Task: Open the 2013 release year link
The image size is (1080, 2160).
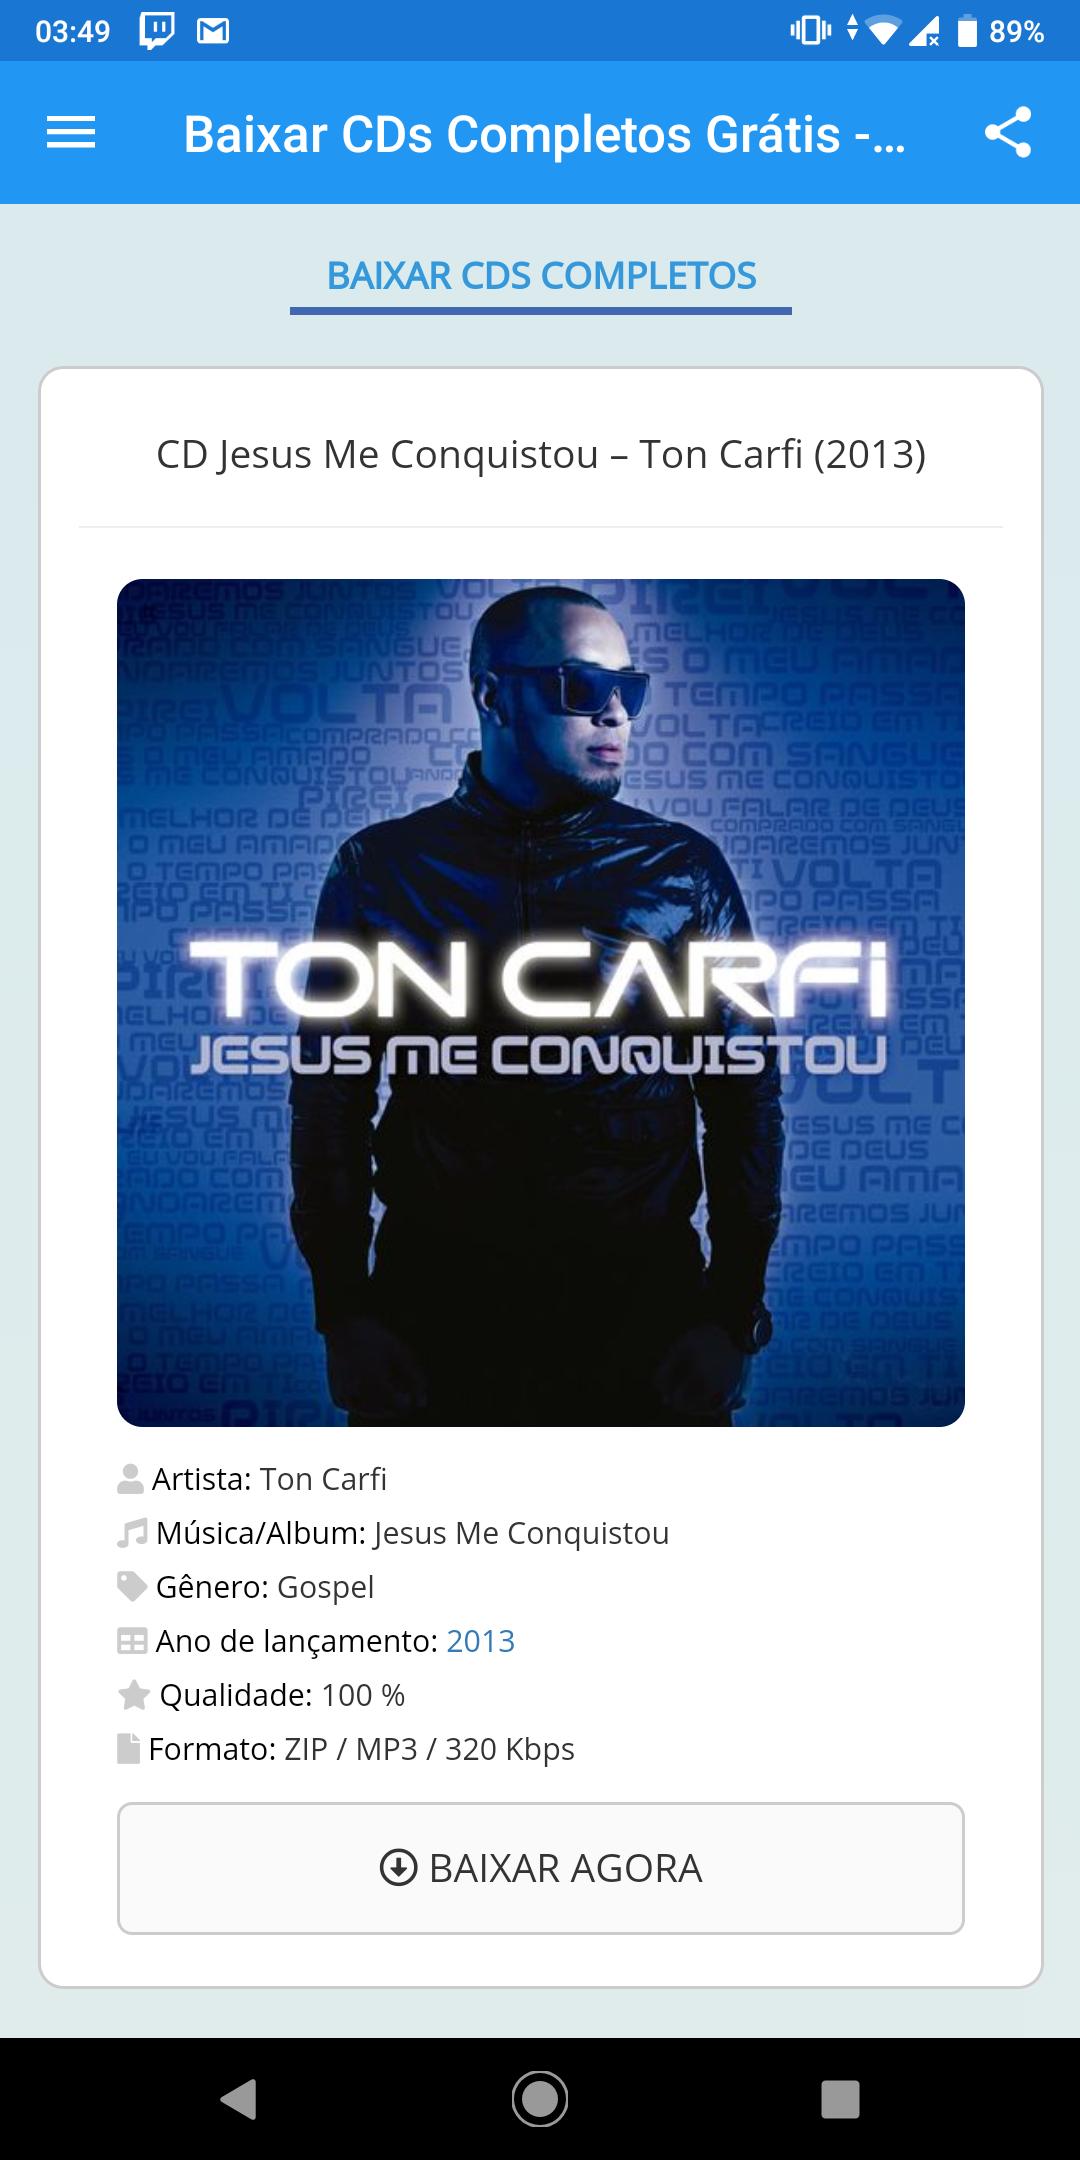Action: click(480, 1641)
